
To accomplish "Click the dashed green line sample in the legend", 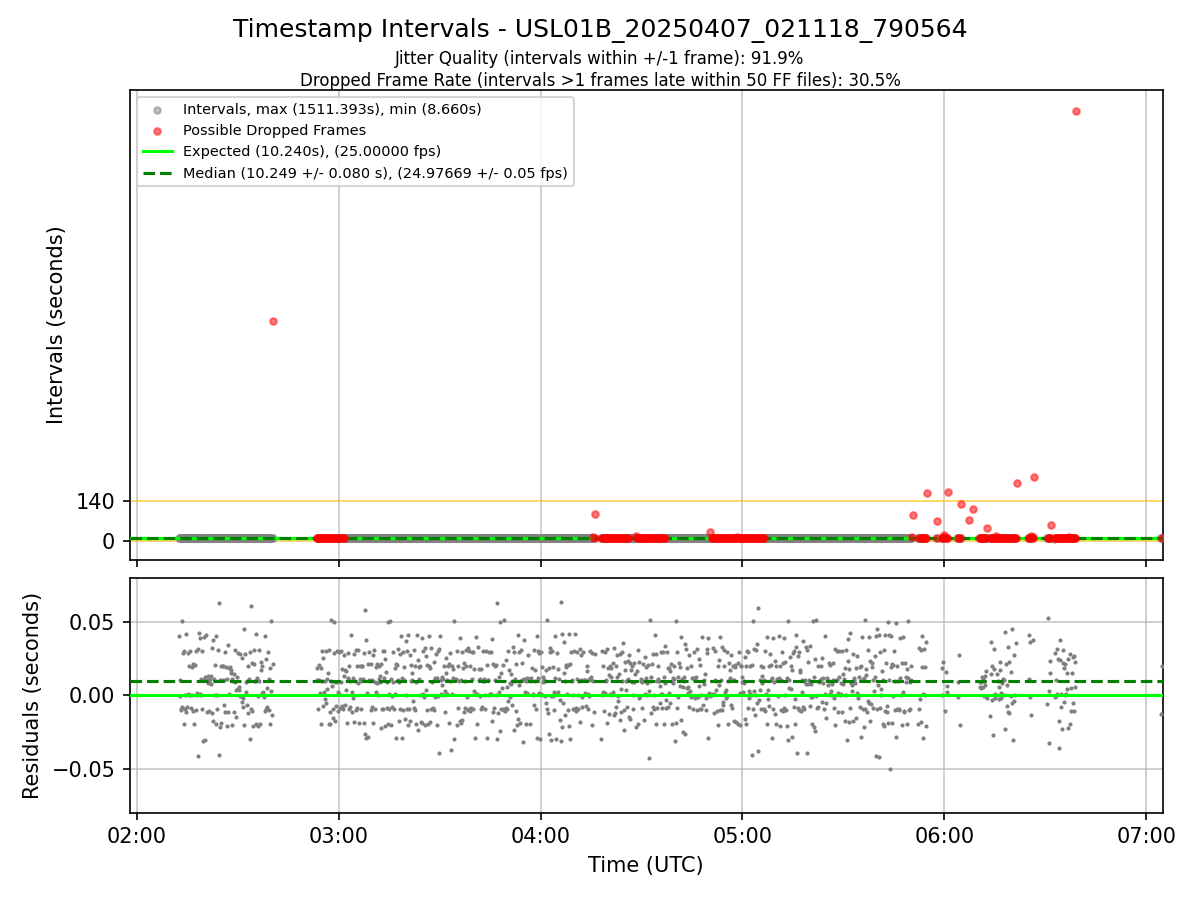I will [156, 173].
